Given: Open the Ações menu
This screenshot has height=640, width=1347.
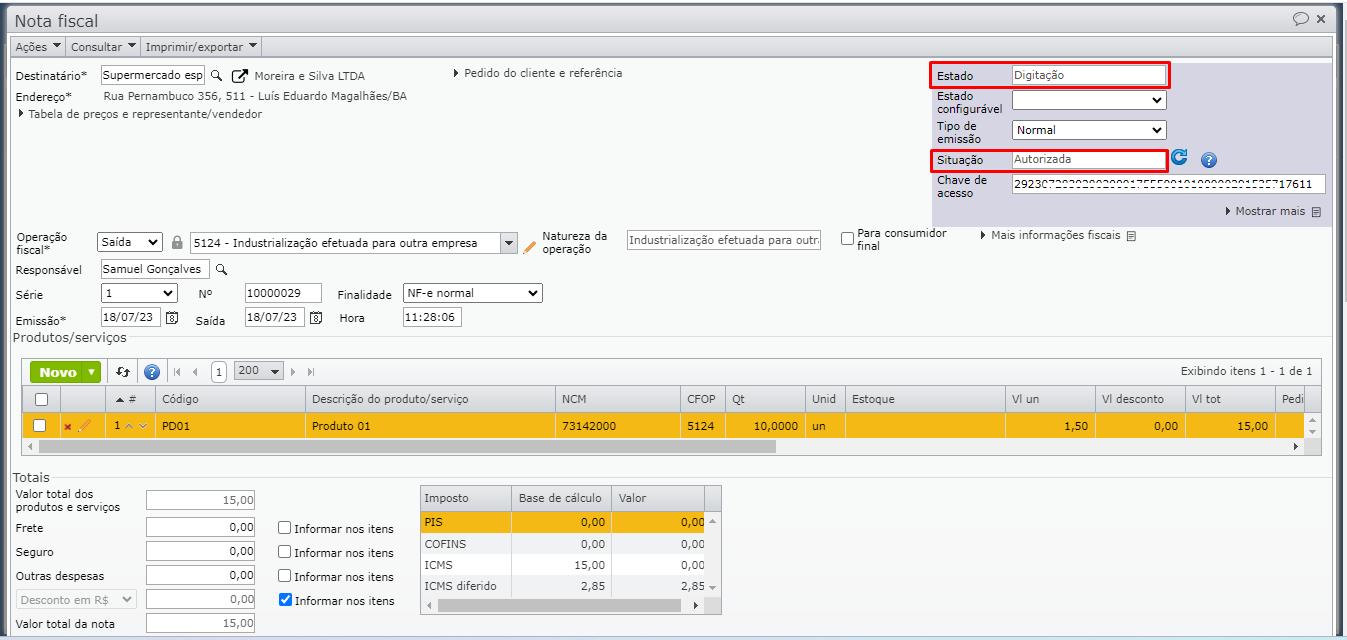Looking at the screenshot, I should 38,46.
